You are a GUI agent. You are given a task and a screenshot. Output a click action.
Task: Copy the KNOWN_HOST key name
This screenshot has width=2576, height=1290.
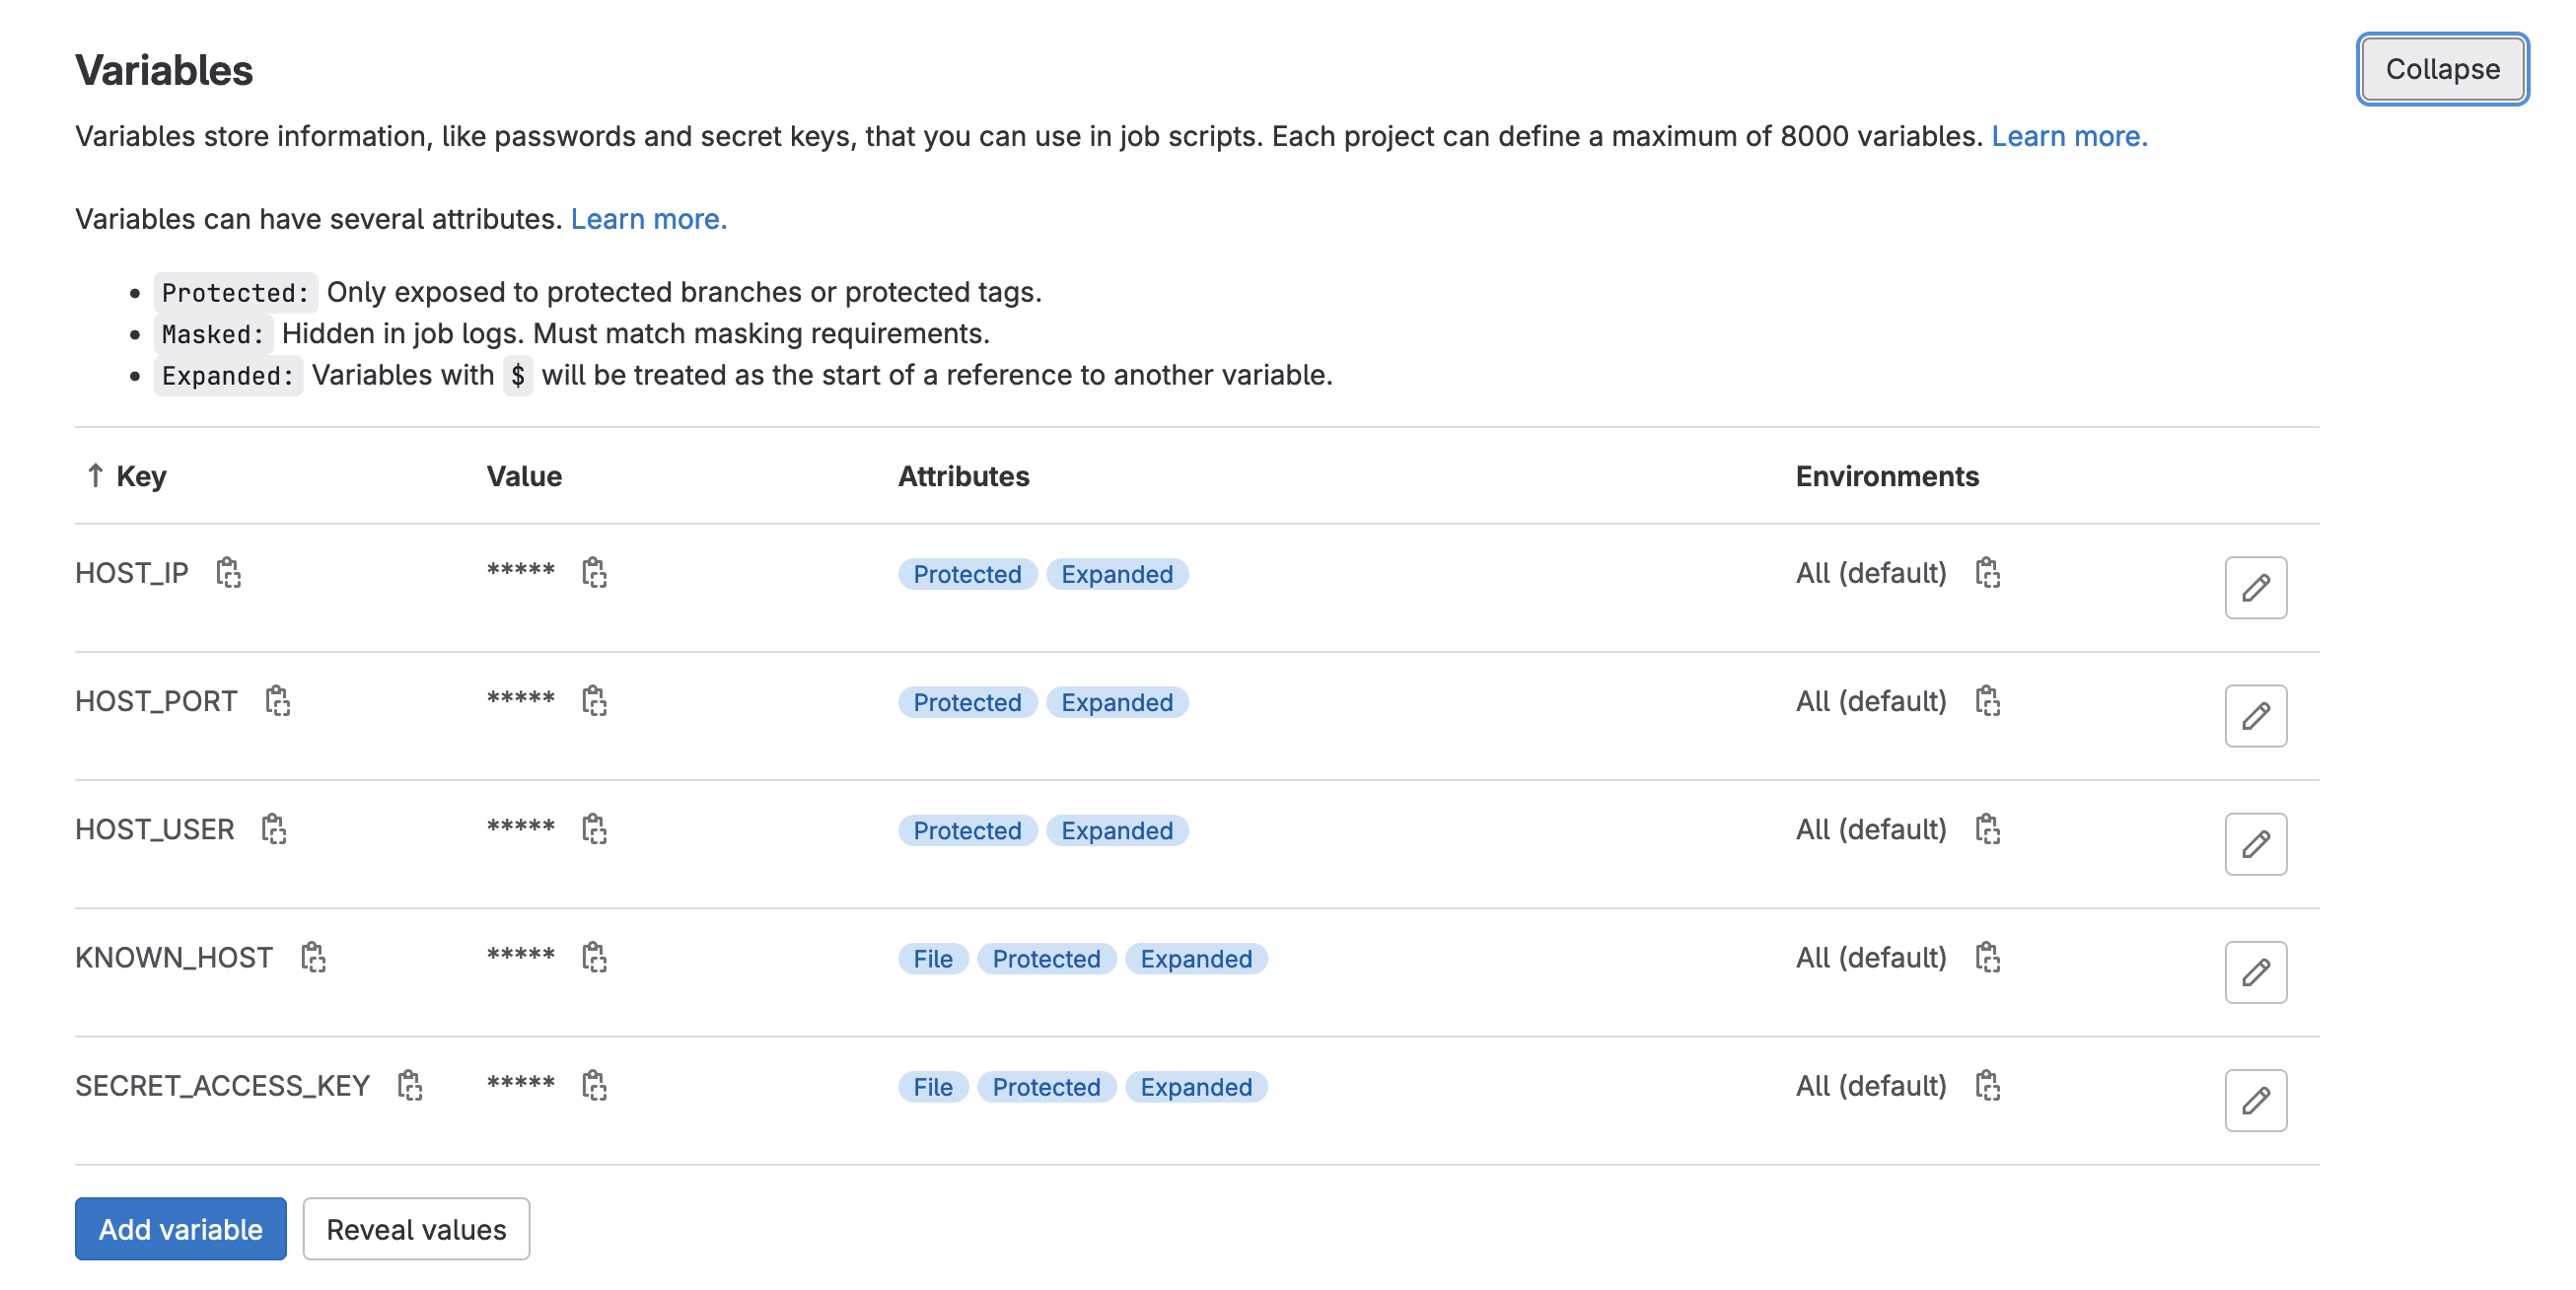pos(313,957)
